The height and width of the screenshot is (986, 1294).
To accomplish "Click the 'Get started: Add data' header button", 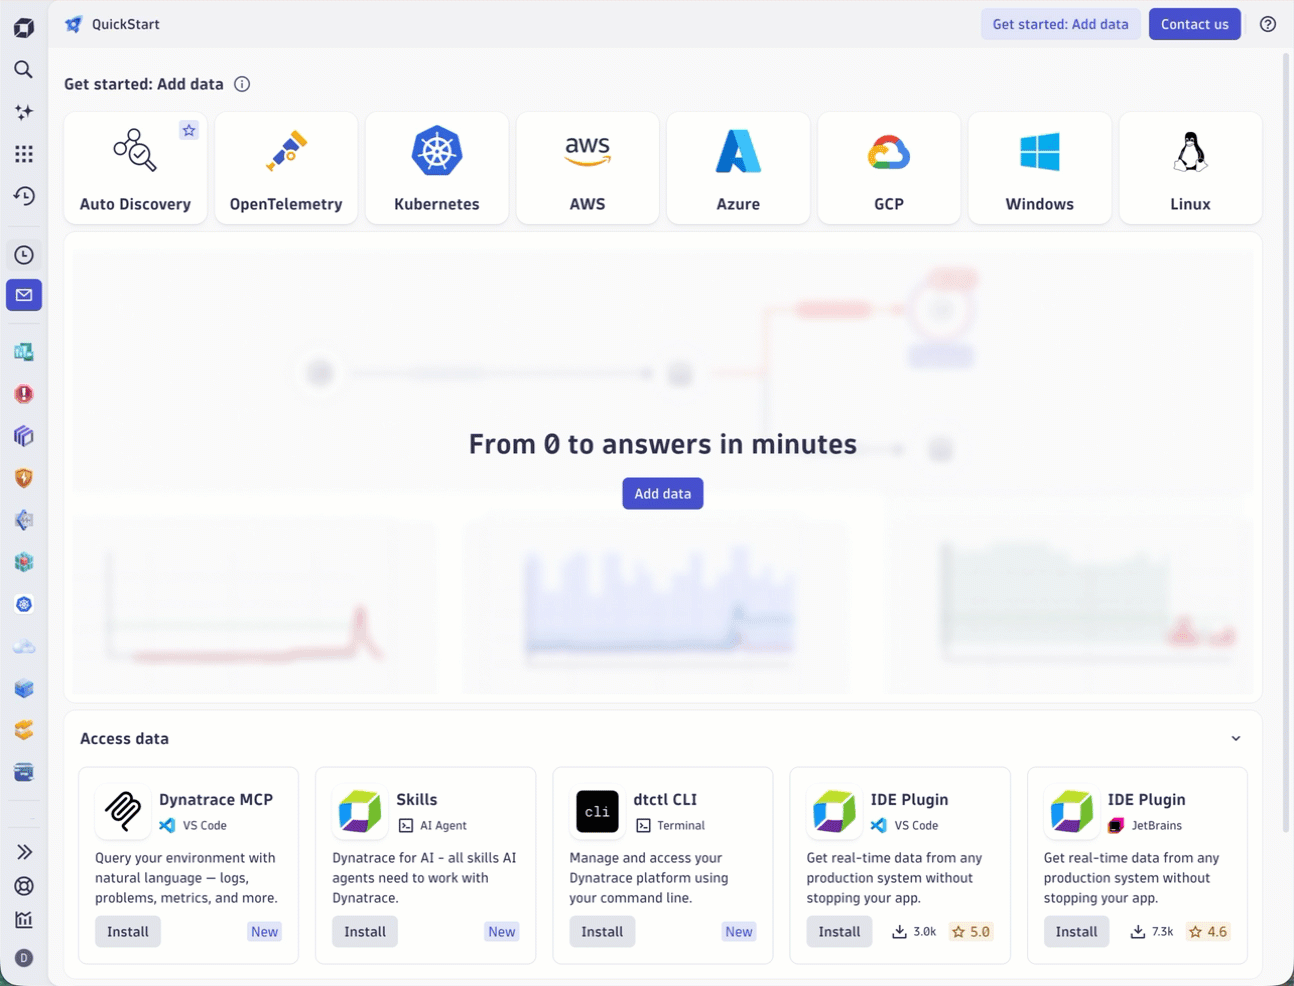I will (1060, 24).
